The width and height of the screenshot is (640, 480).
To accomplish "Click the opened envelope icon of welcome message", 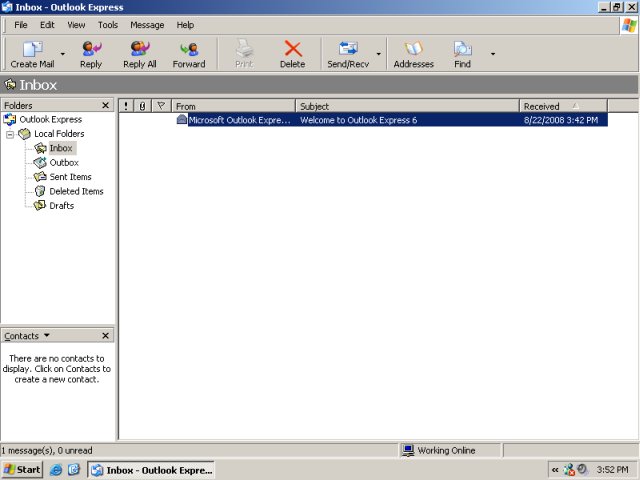I will coord(182,120).
